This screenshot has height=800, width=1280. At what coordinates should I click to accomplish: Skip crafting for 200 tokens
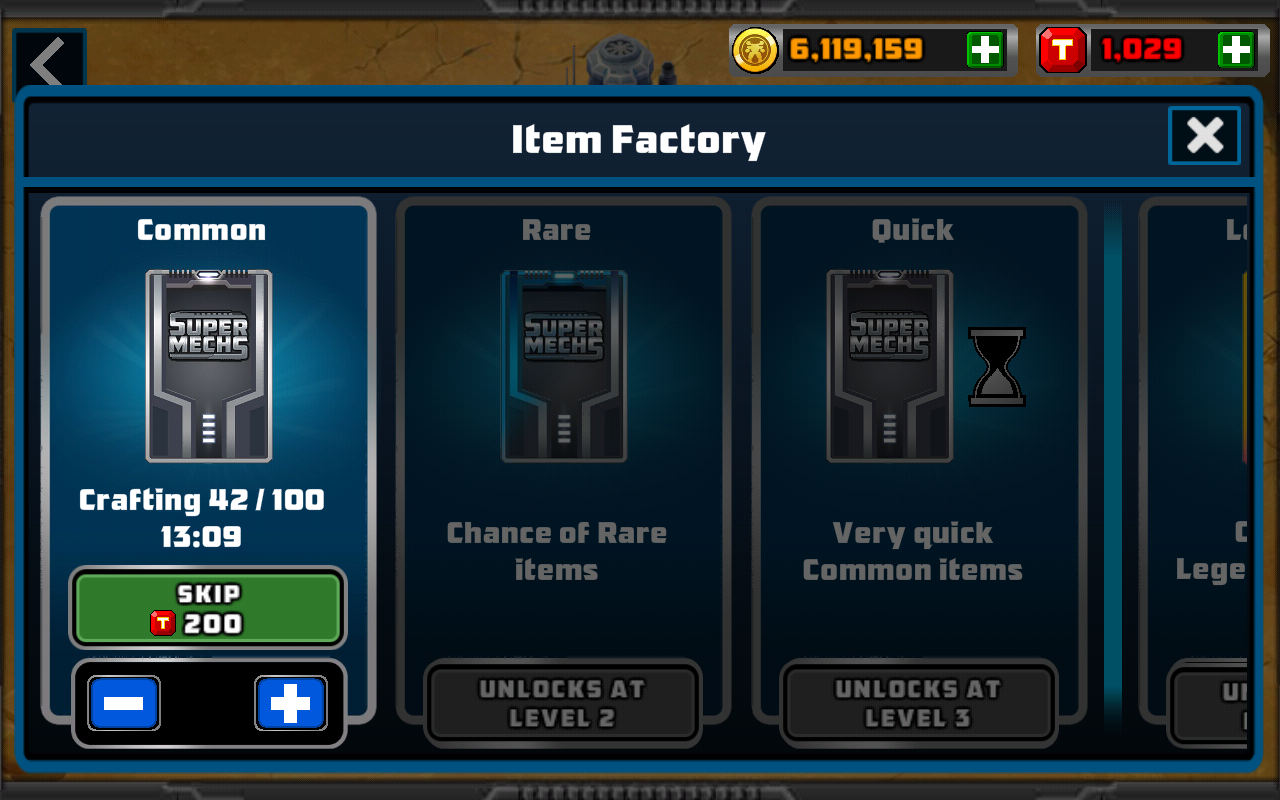208,608
